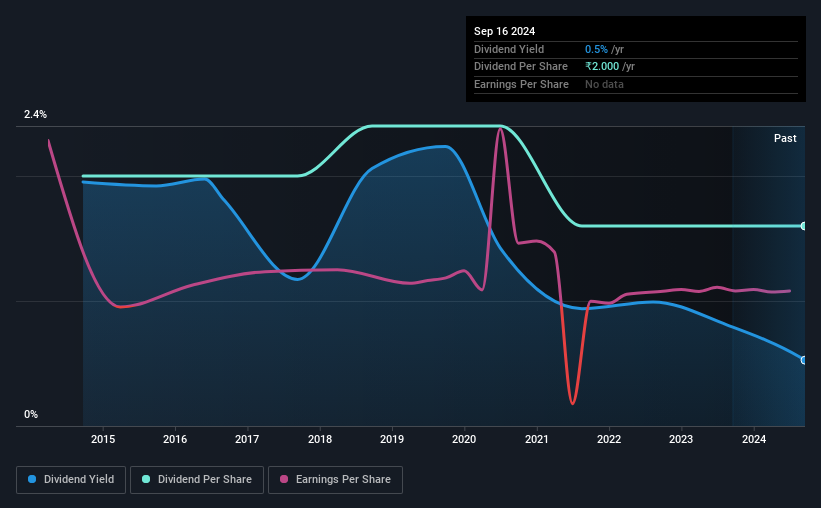The height and width of the screenshot is (508, 821).
Task: Click the 2024 x-axis label
Action: [754, 439]
